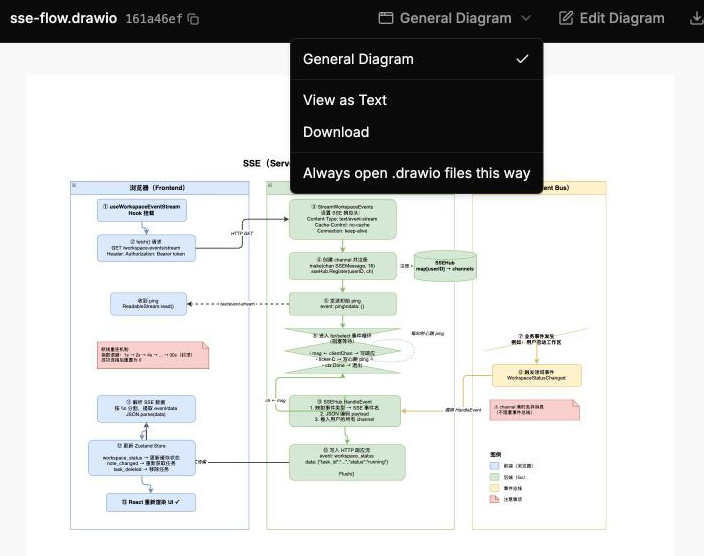Click the pink note icon in legend
This screenshot has height=556, width=704.
point(494,499)
